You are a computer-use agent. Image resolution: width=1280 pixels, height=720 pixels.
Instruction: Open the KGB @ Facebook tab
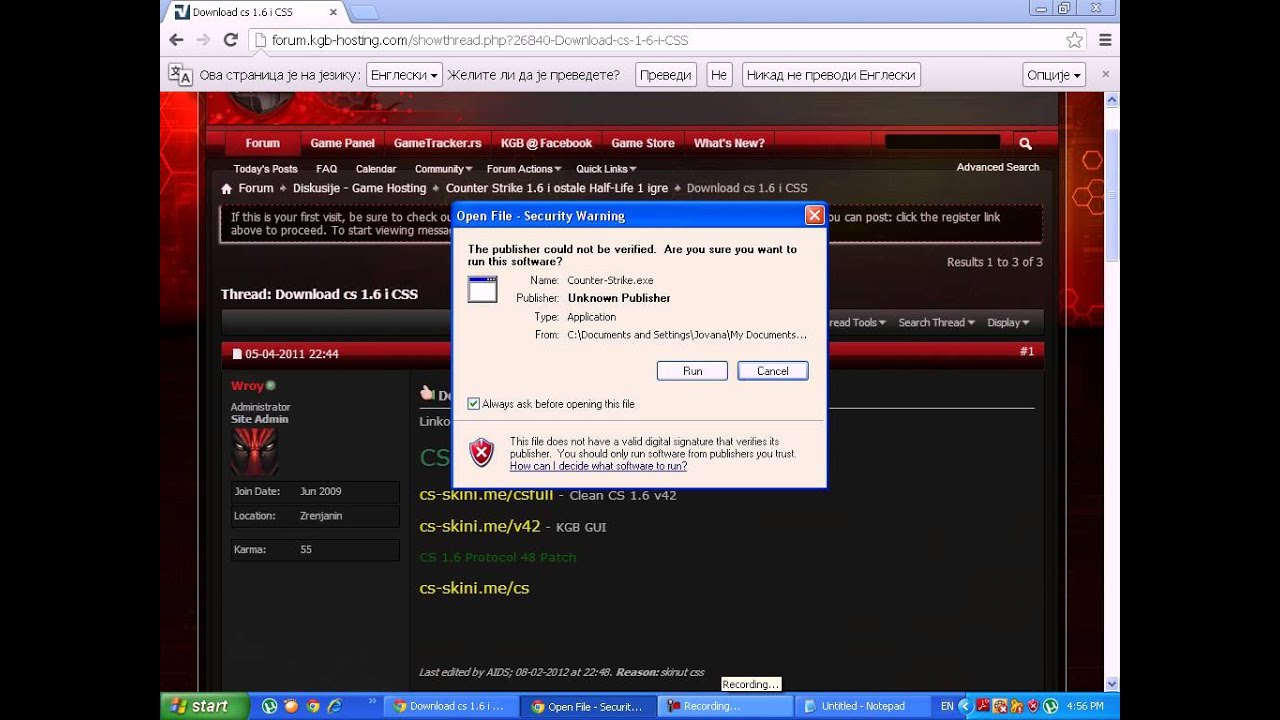point(546,143)
